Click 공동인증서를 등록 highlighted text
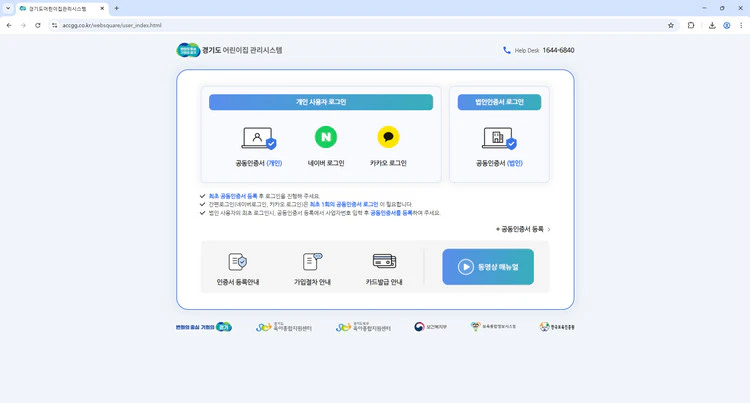Image resolution: width=750 pixels, height=403 pixels. coord(391,213)
